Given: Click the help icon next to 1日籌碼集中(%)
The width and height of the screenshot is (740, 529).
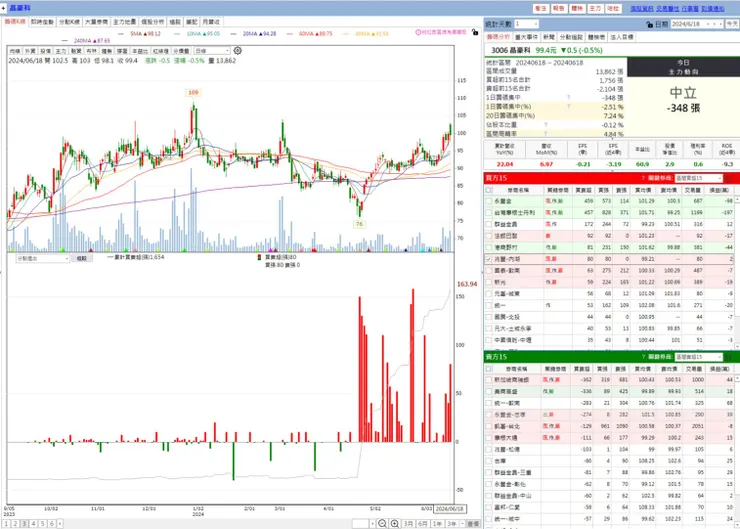Looking at the screenshot, I should pyautogui.click(x=569, y=107).
